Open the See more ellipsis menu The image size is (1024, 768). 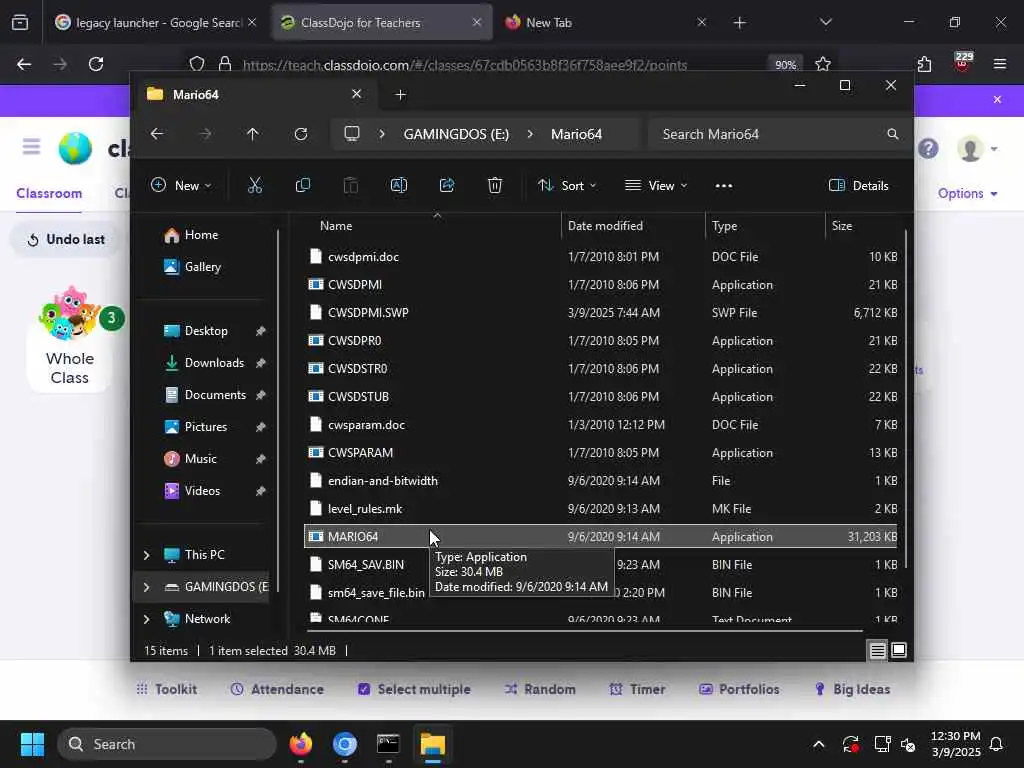(724, 186)
